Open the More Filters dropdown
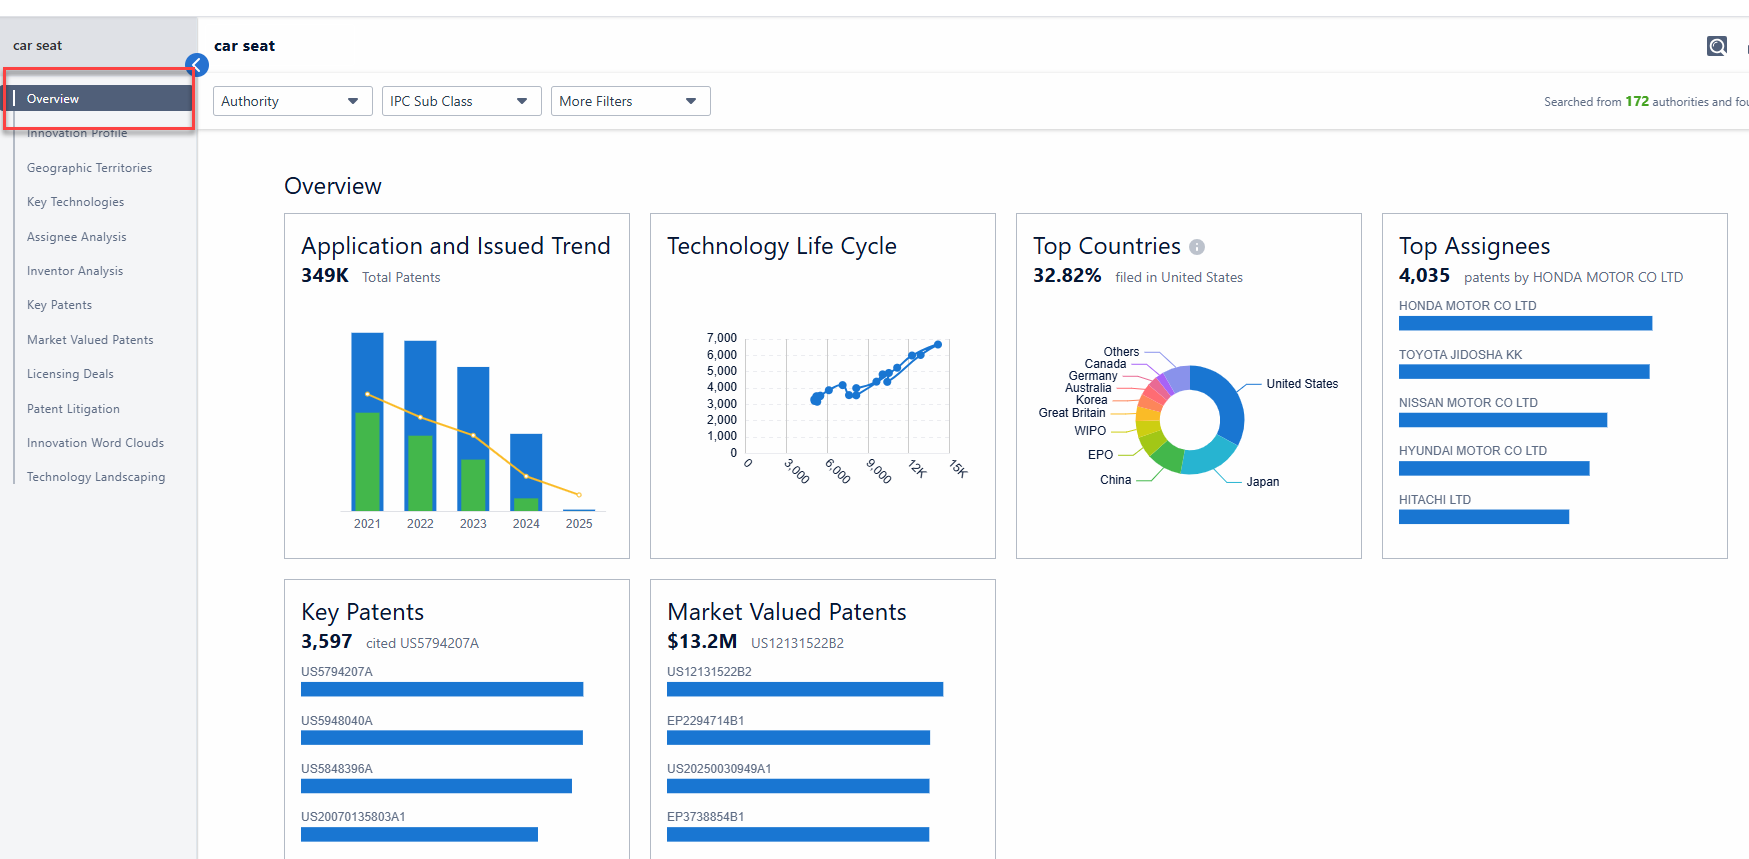 coord(630,101)
